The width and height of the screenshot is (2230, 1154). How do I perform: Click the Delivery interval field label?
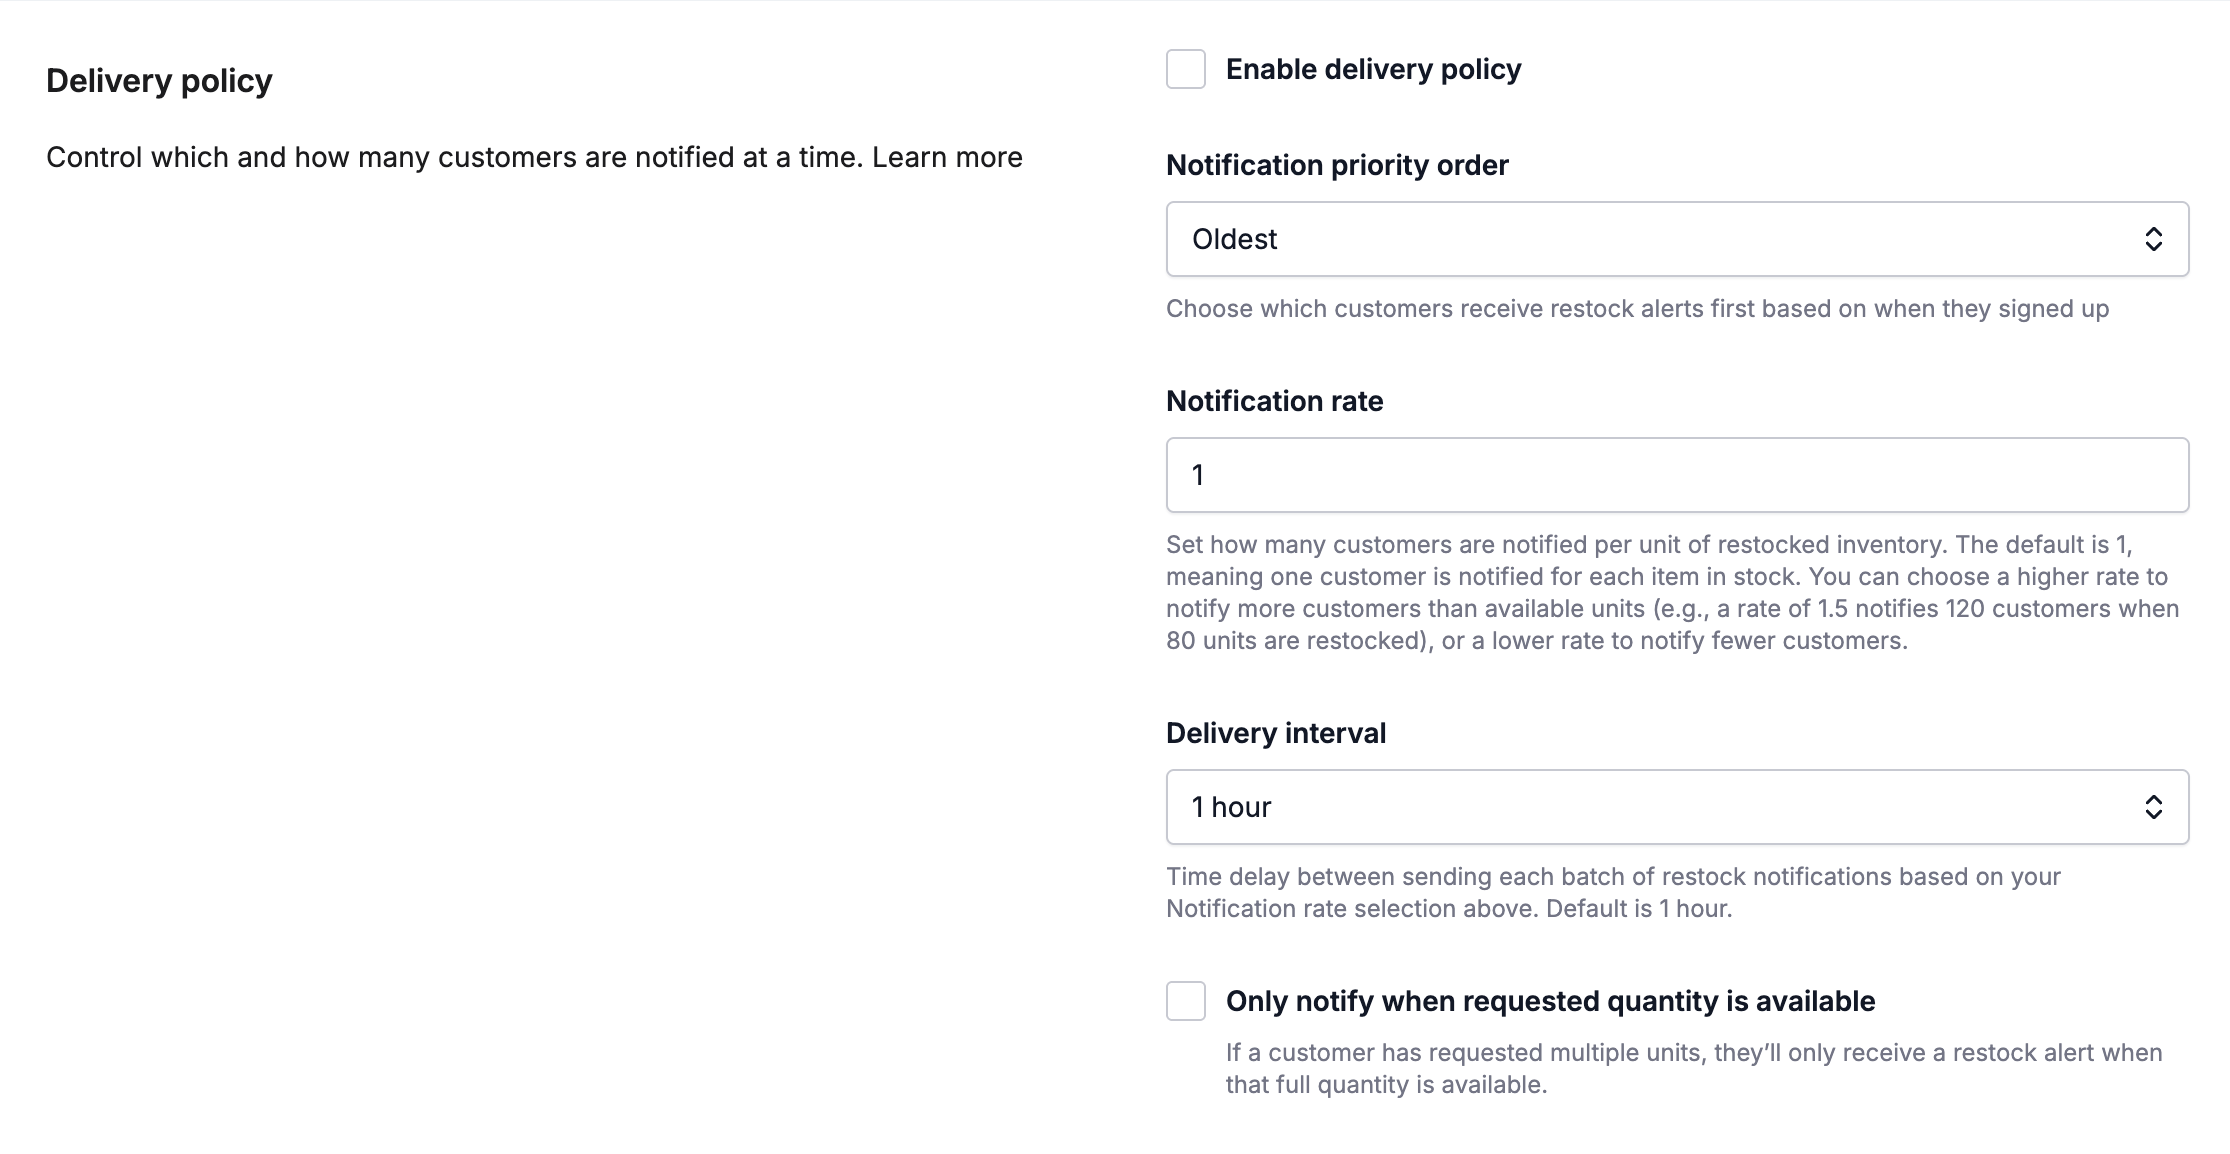pos(1276,733)
